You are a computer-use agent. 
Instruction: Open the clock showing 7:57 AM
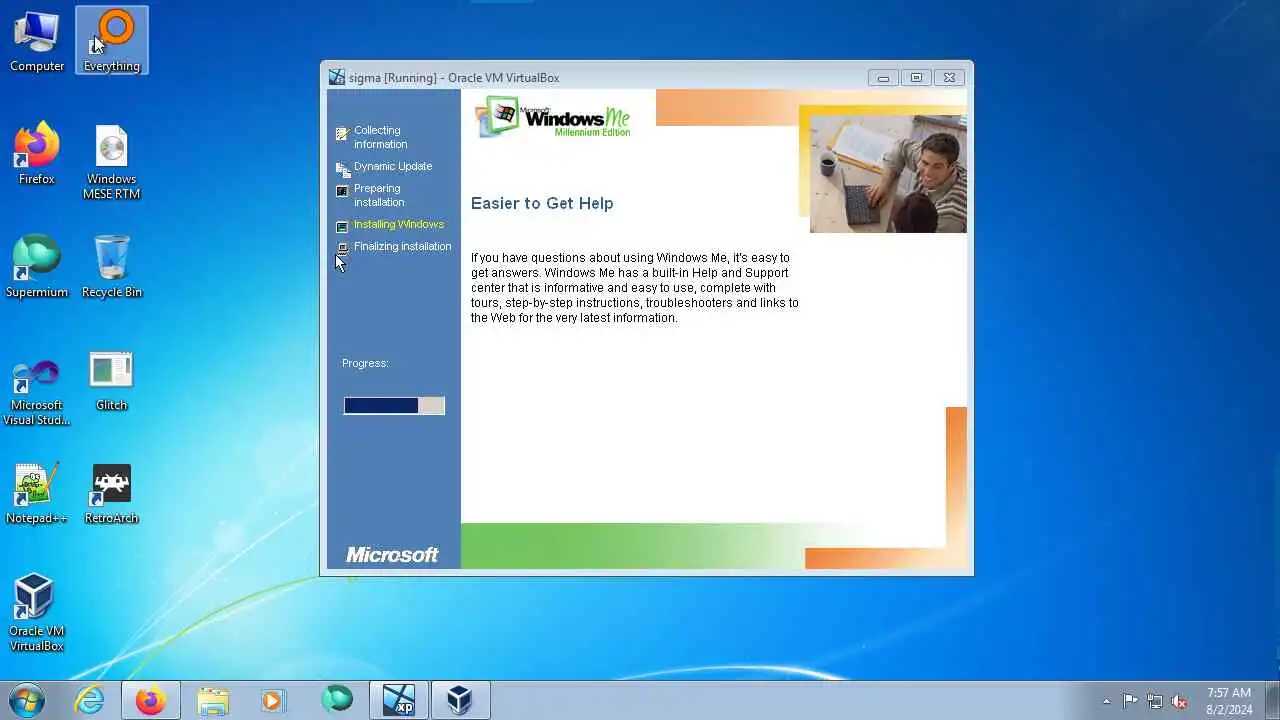click(1229, 701)
